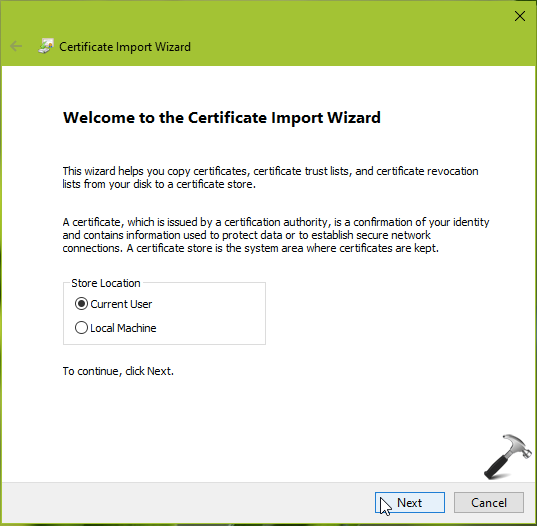Click the 'Welcome to the Certificate Import Wizard' heading
The image size is (537, 526).
click(222, 117)
